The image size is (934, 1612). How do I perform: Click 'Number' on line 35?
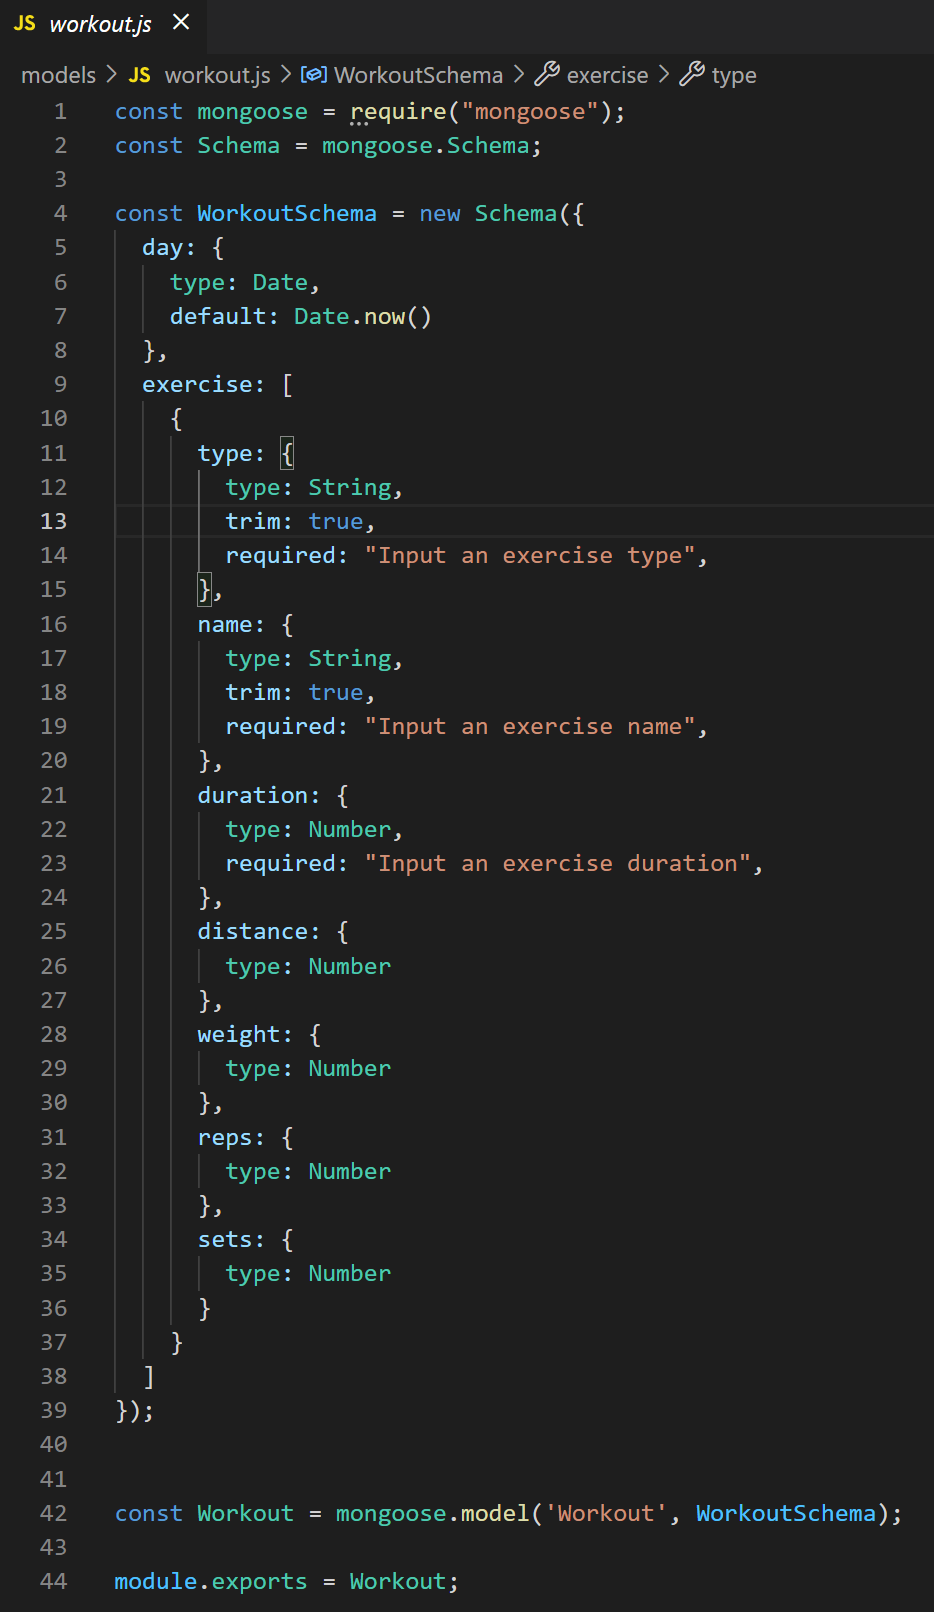[x=350, y=1273]
